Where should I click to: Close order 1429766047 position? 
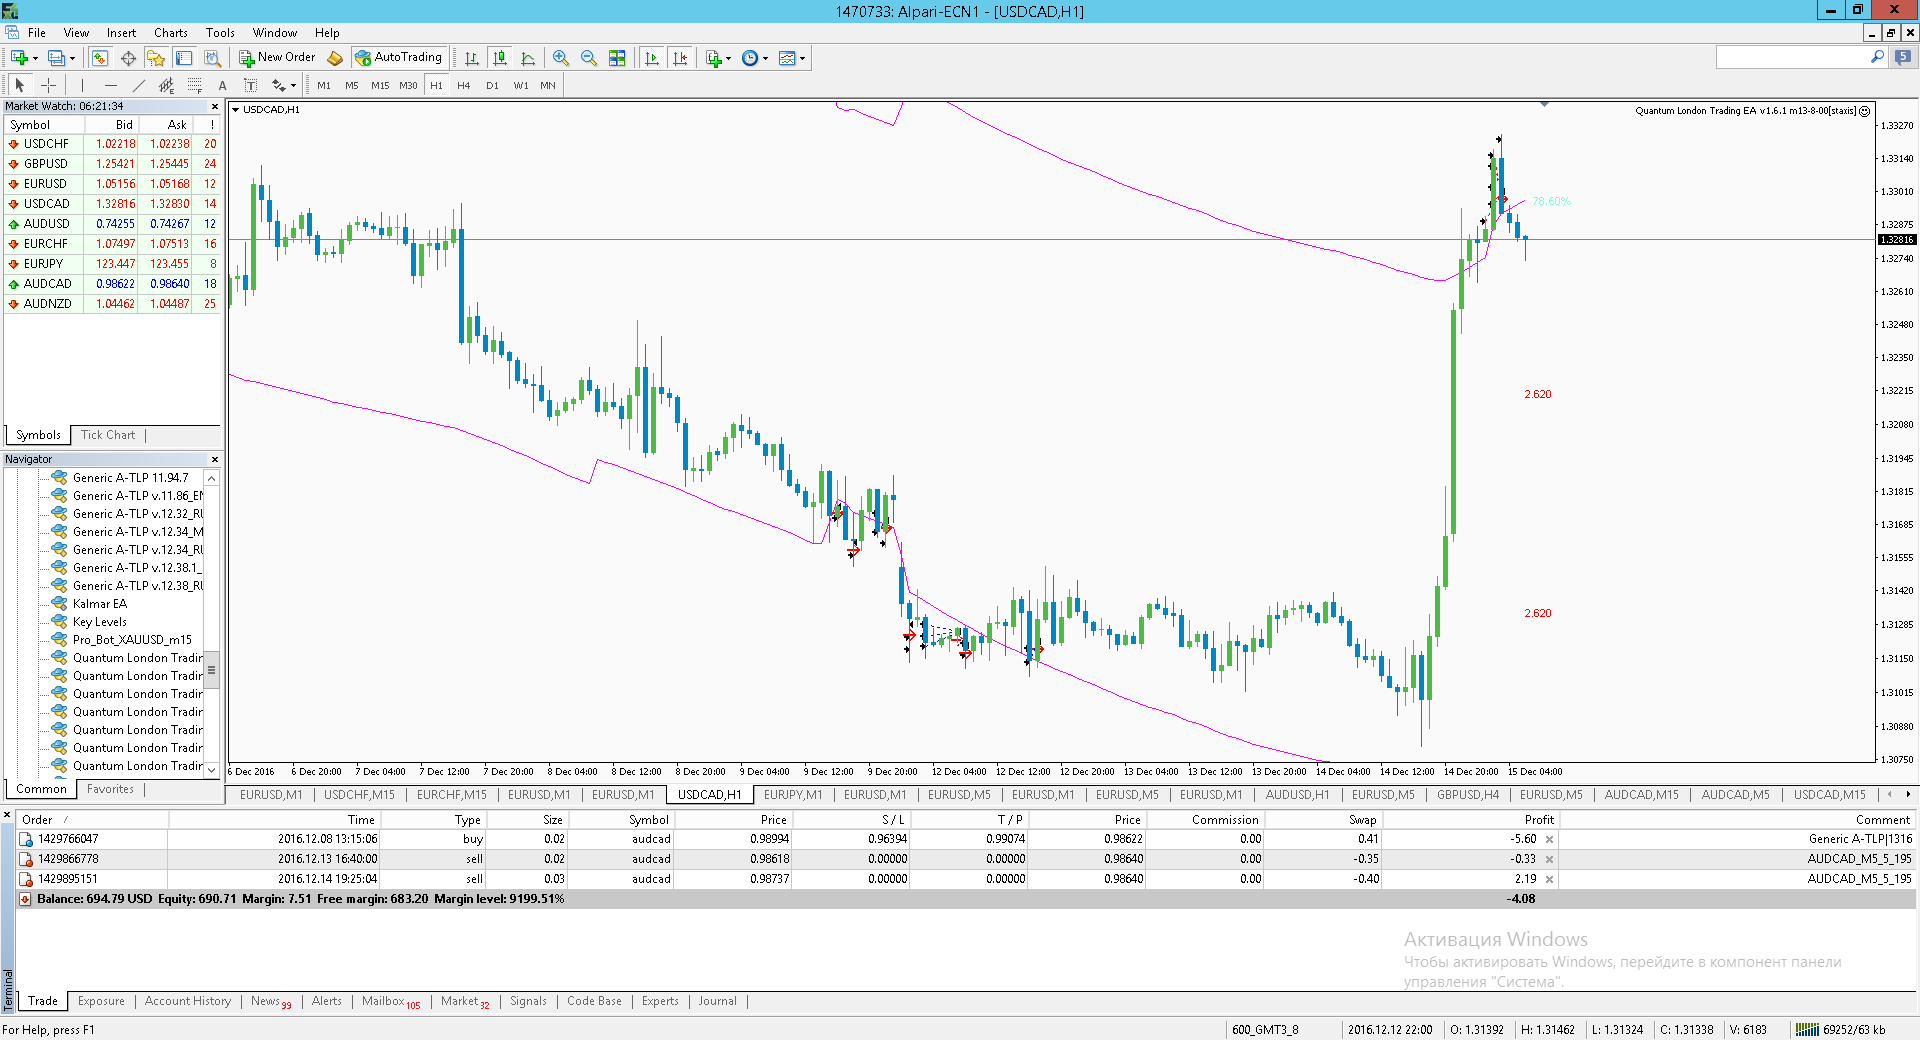[1550, 840]
